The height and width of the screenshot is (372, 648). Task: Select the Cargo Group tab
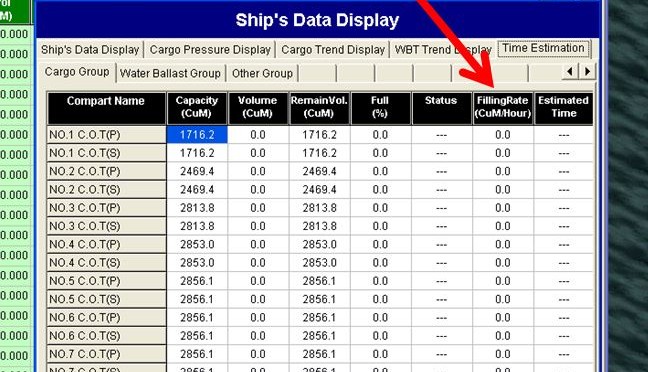click(77, 72)
